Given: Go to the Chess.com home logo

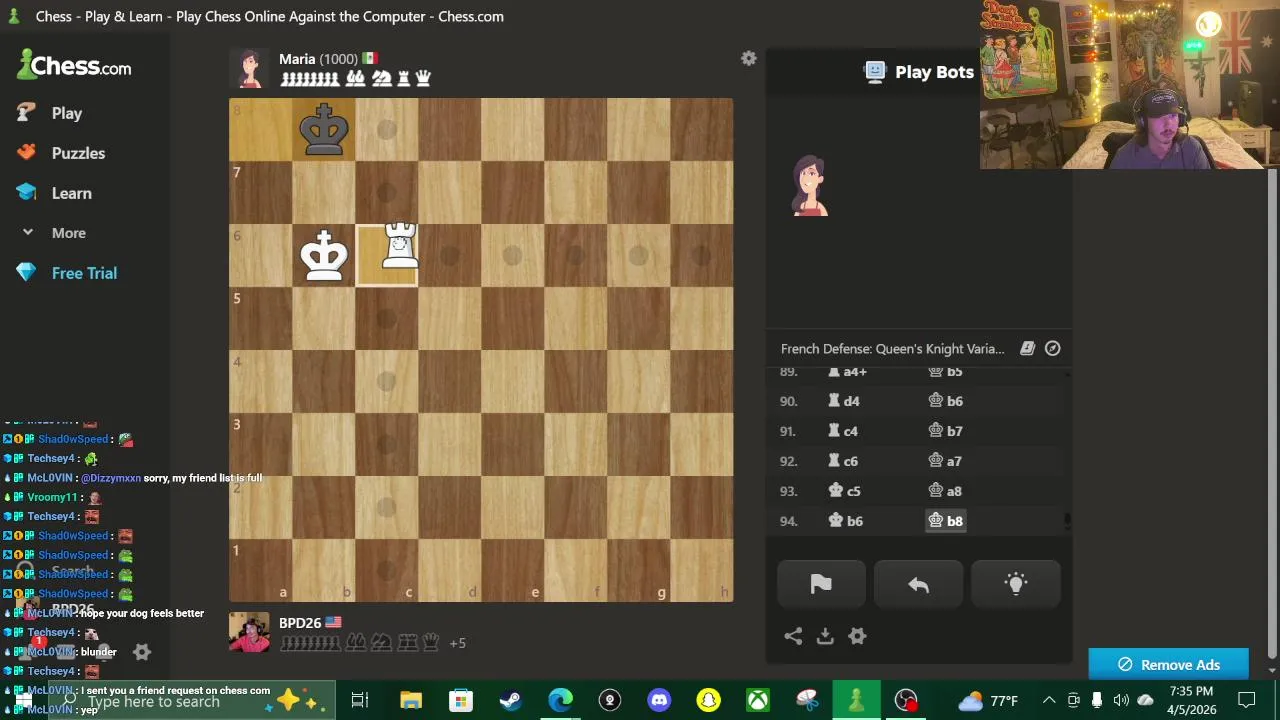Looking at the screenshot, I should tap(75, 66).
